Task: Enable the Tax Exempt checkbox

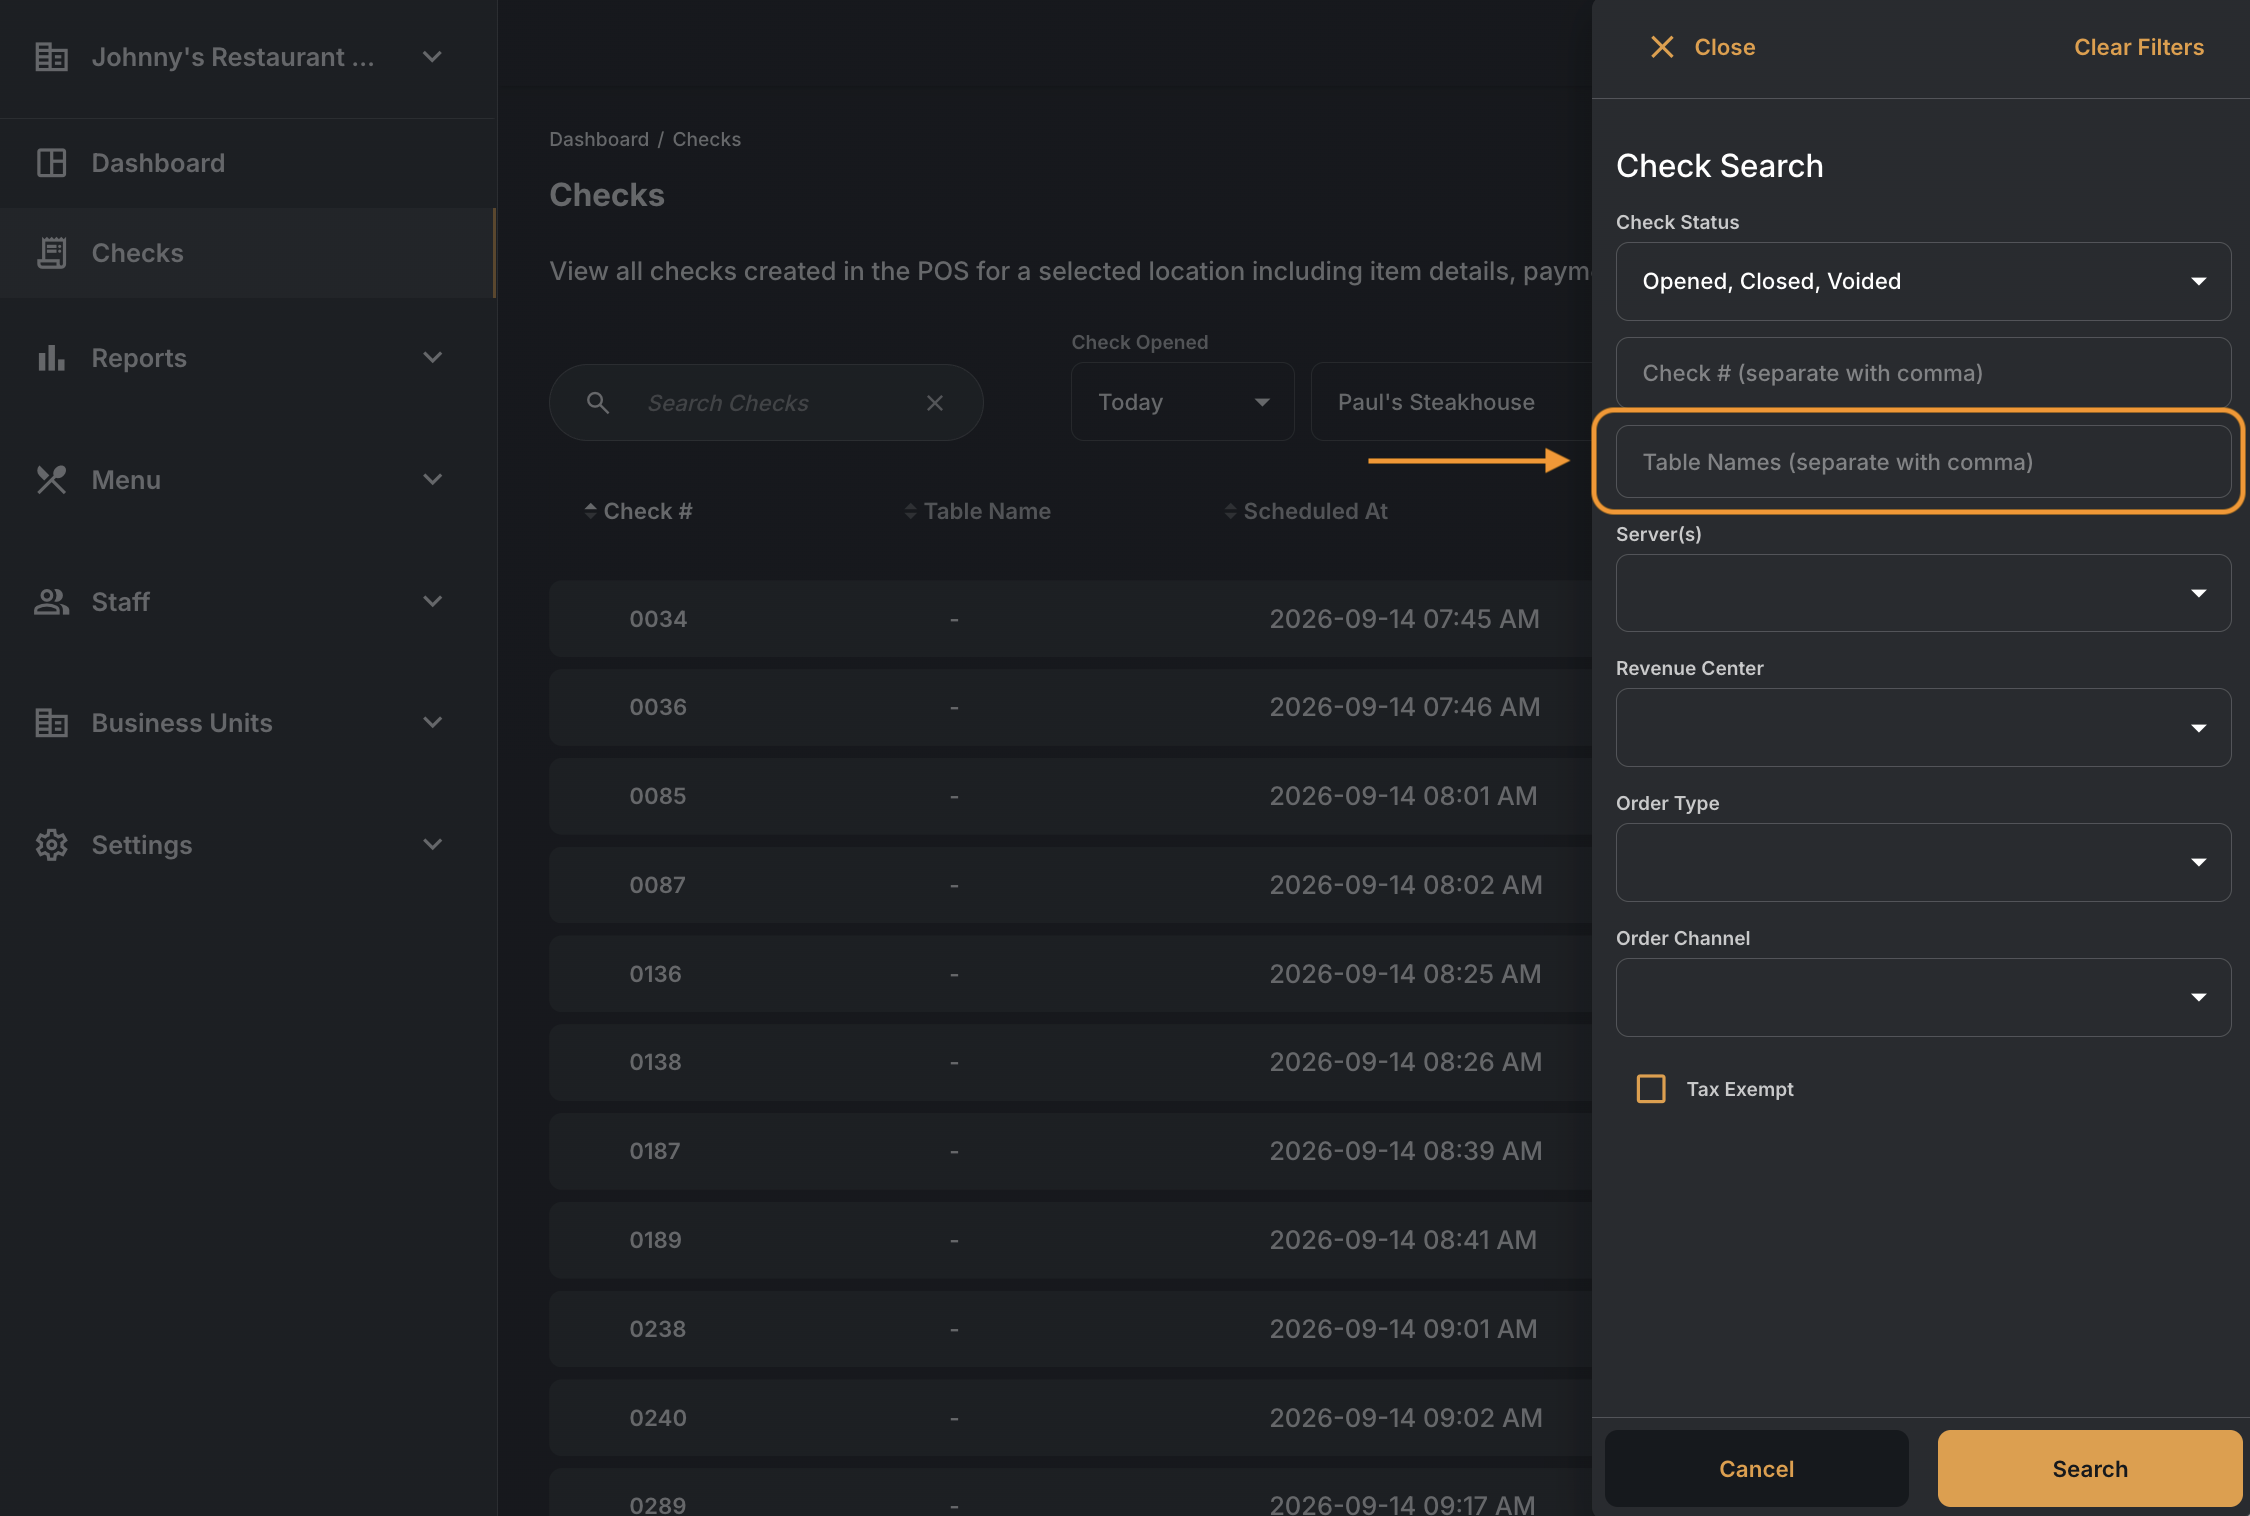Action: pyautogui.click(x=1651, y=1089)
